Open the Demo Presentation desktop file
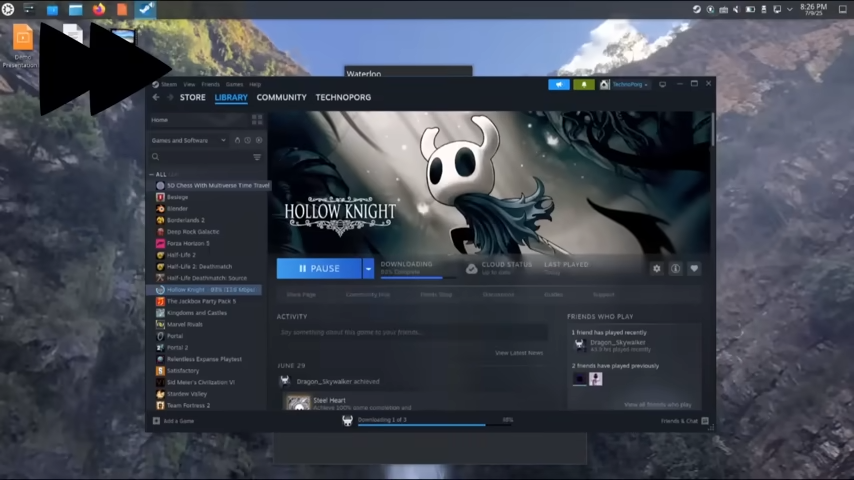The image size is (854, 480). [x=22, y=46]
